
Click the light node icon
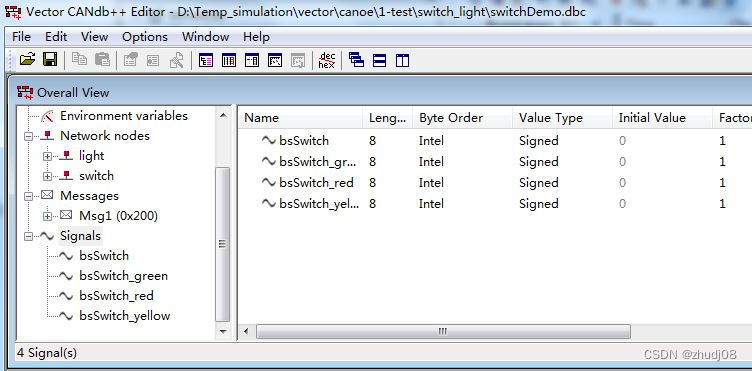(66, 156)
